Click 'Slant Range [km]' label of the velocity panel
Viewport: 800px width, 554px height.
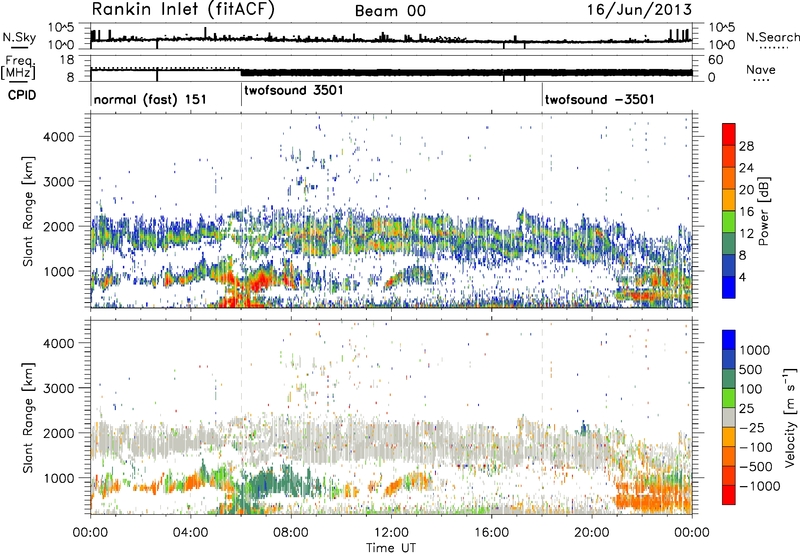point(27,418)
